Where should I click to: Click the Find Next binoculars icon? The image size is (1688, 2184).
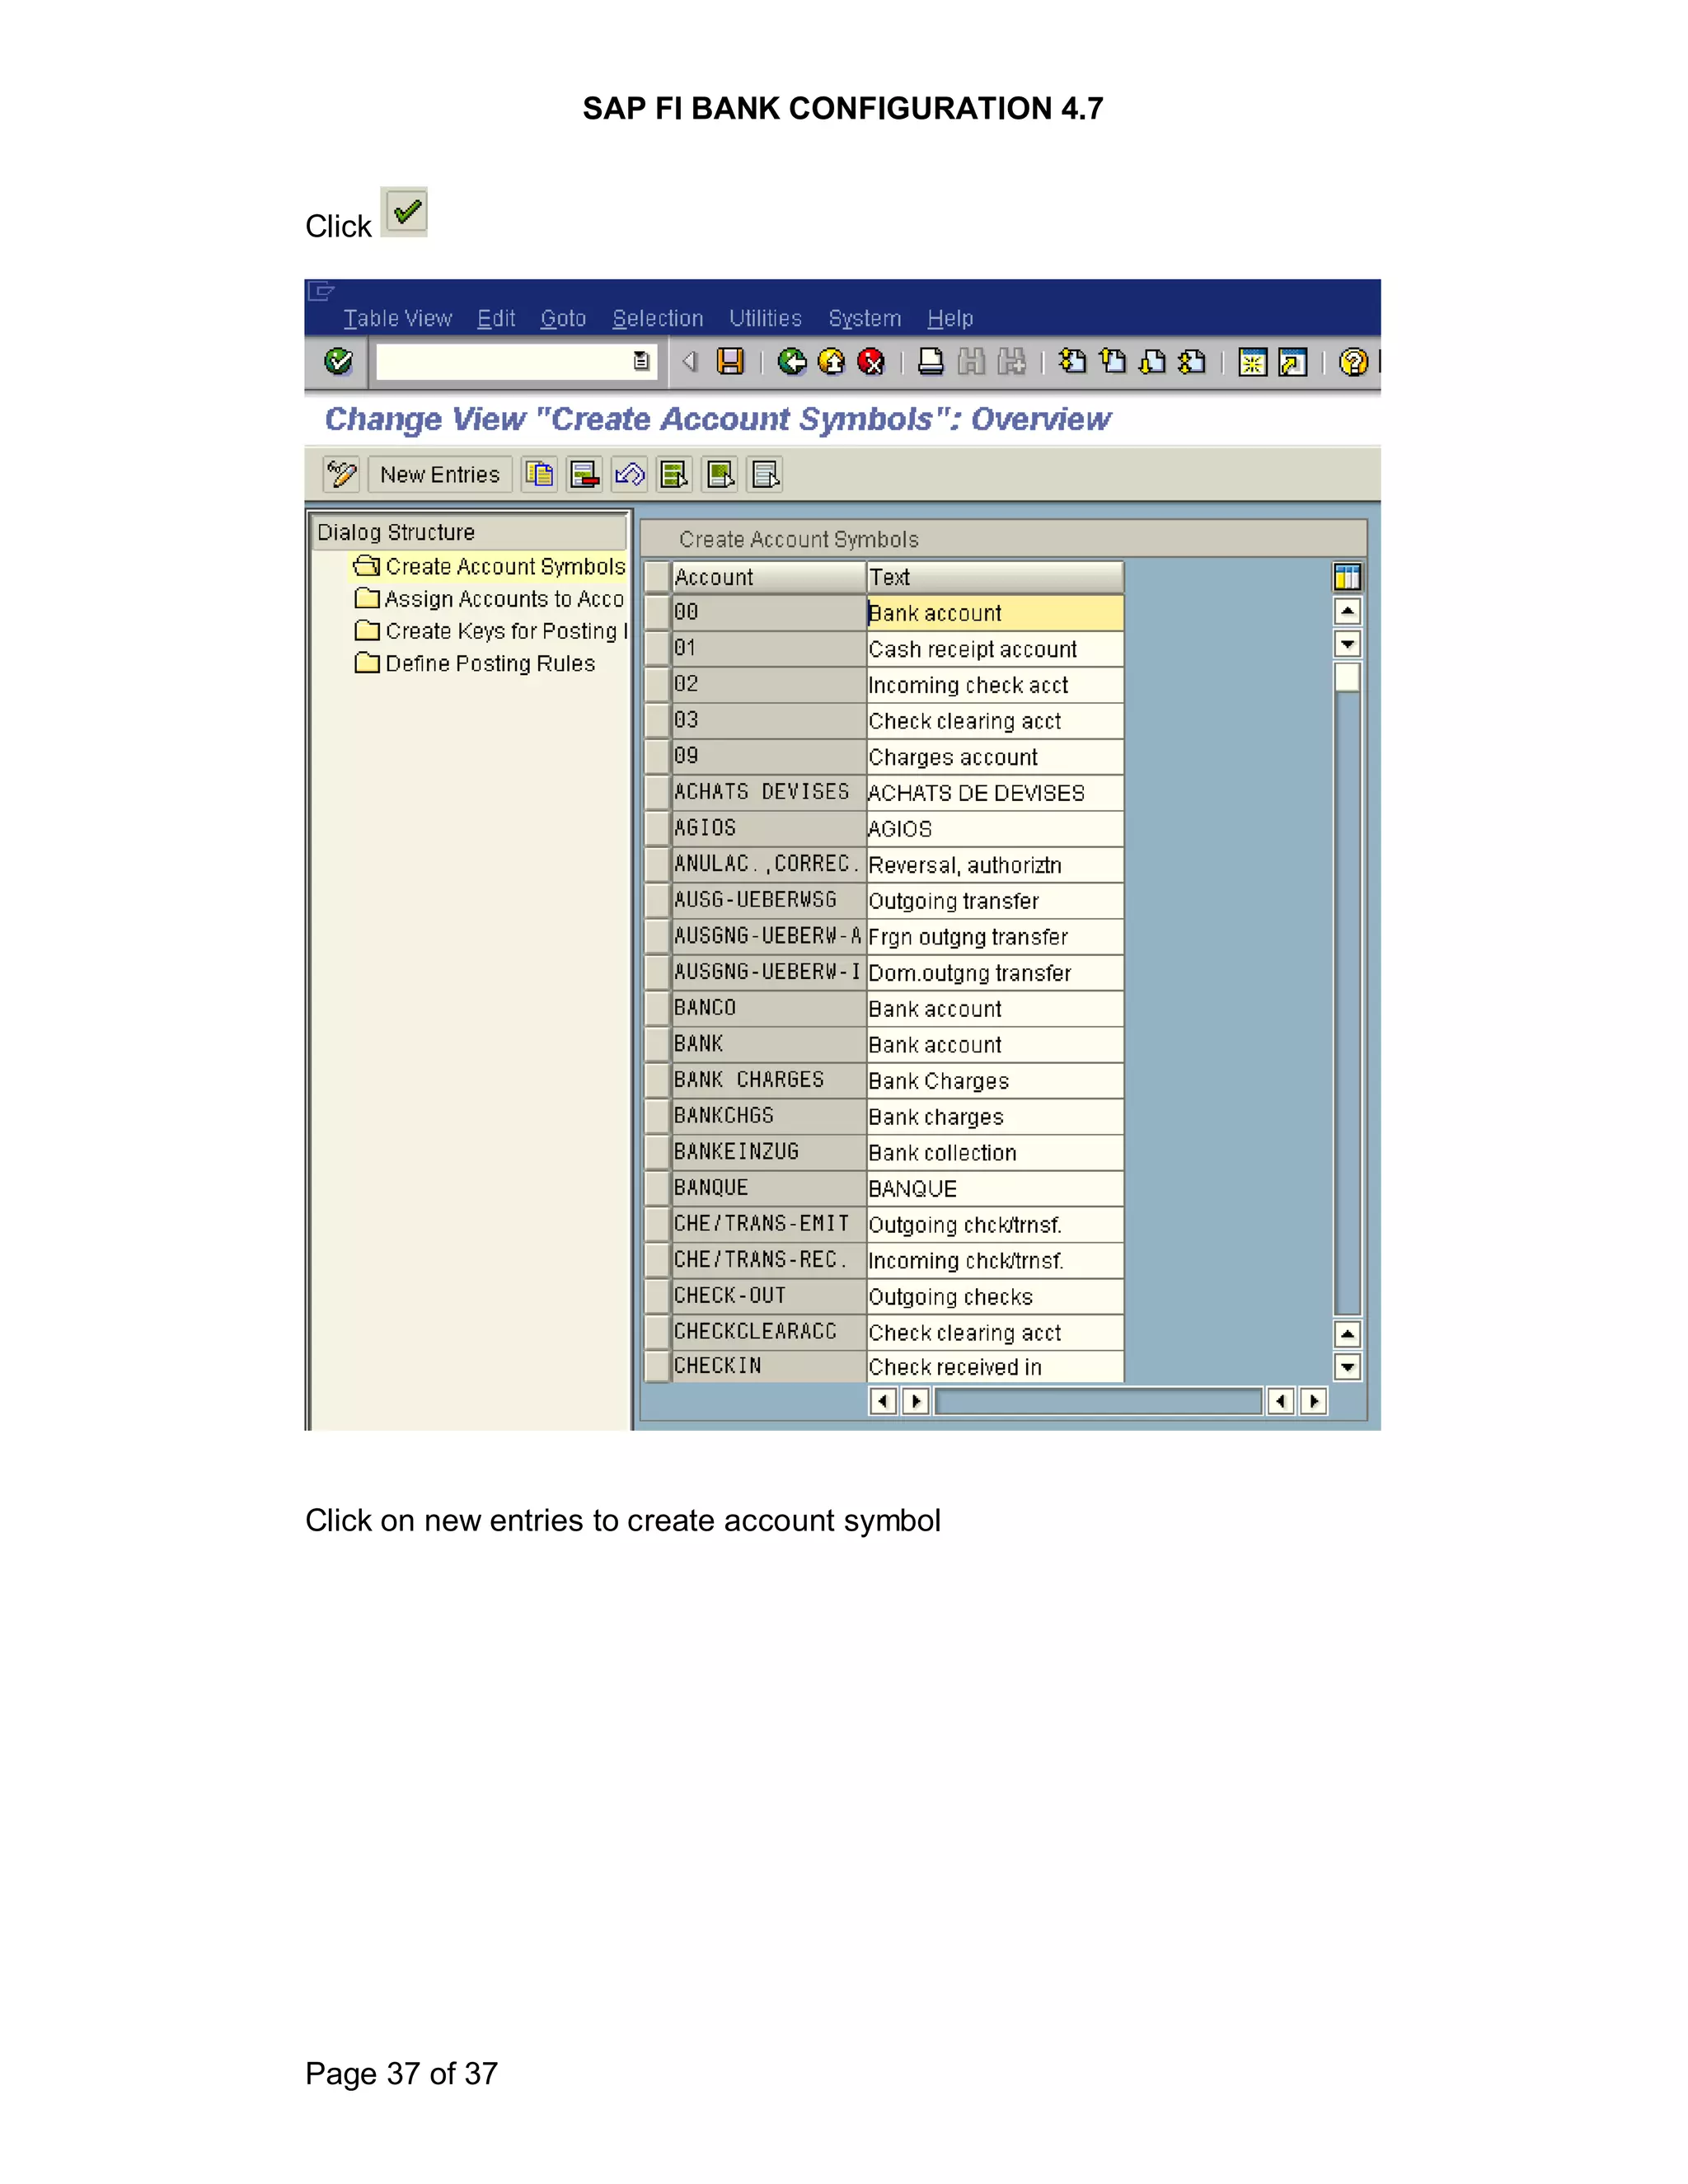click(x=1011, y=361)
